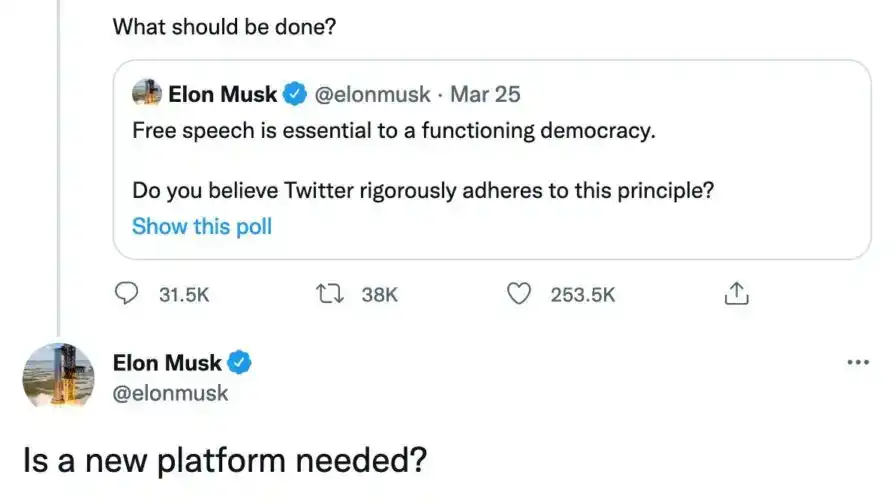Click the verified badge in the quoted tweet

click(x=295, y=95)
